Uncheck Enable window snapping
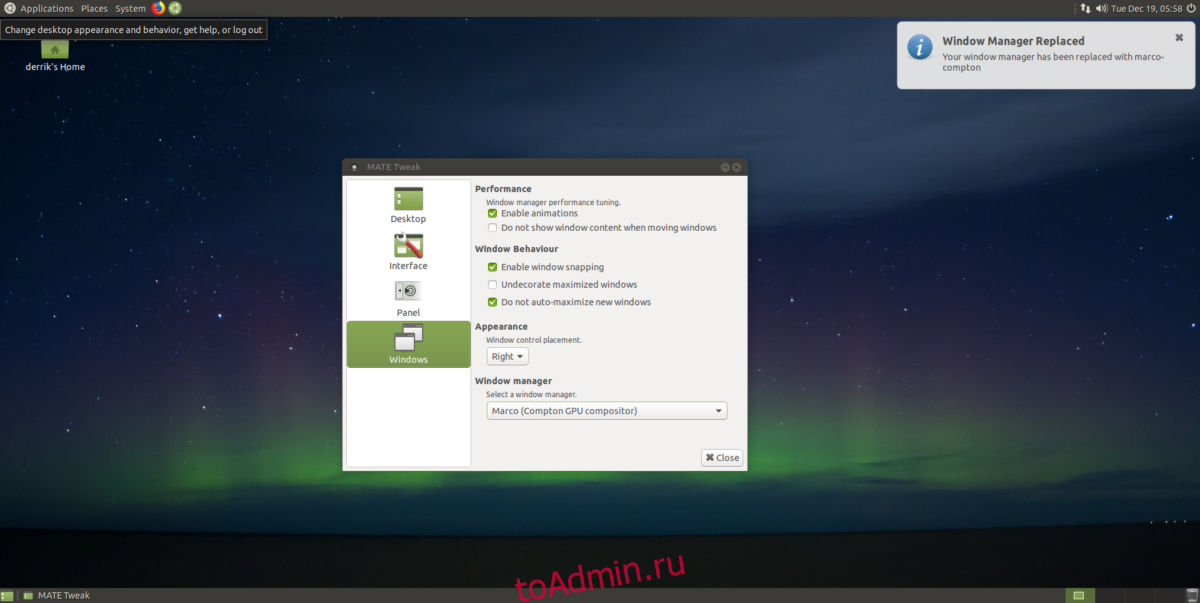The height and width of the screenshot is (603, 1200). tap(493, 267)
